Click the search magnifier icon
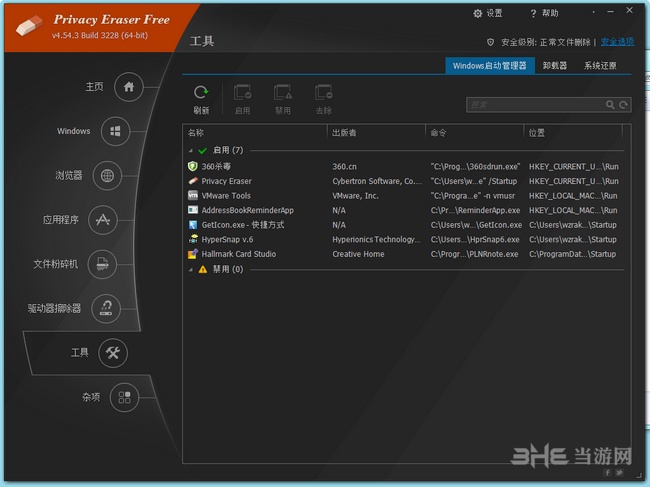 tap(610, 104)
